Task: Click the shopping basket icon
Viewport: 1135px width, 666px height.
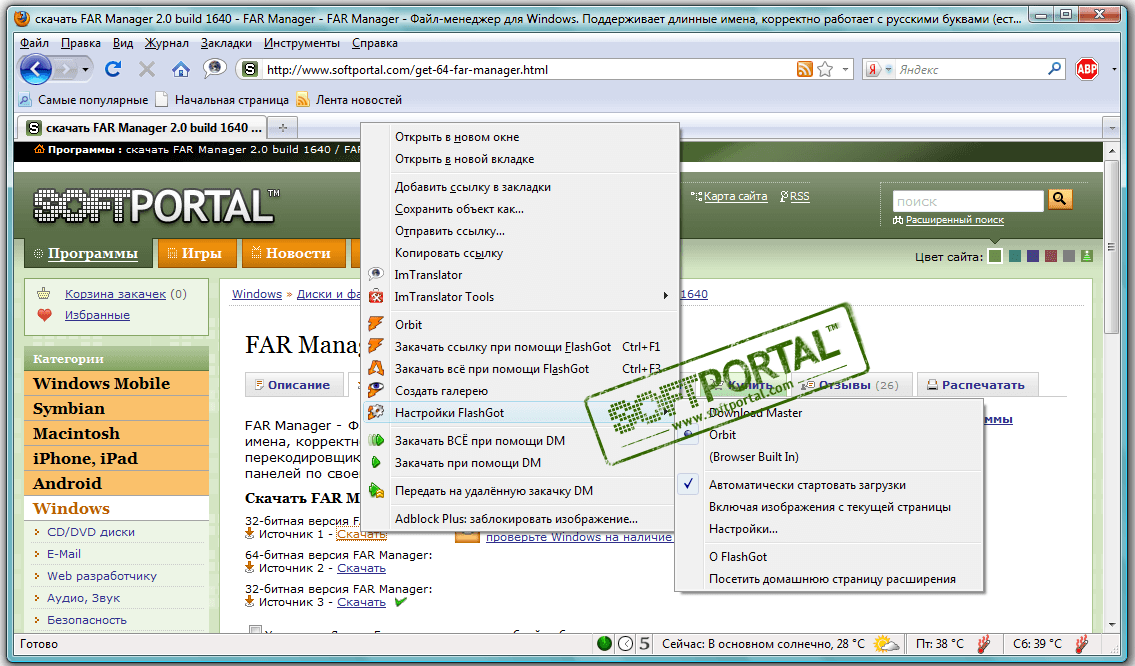Action: click(44, 293)
